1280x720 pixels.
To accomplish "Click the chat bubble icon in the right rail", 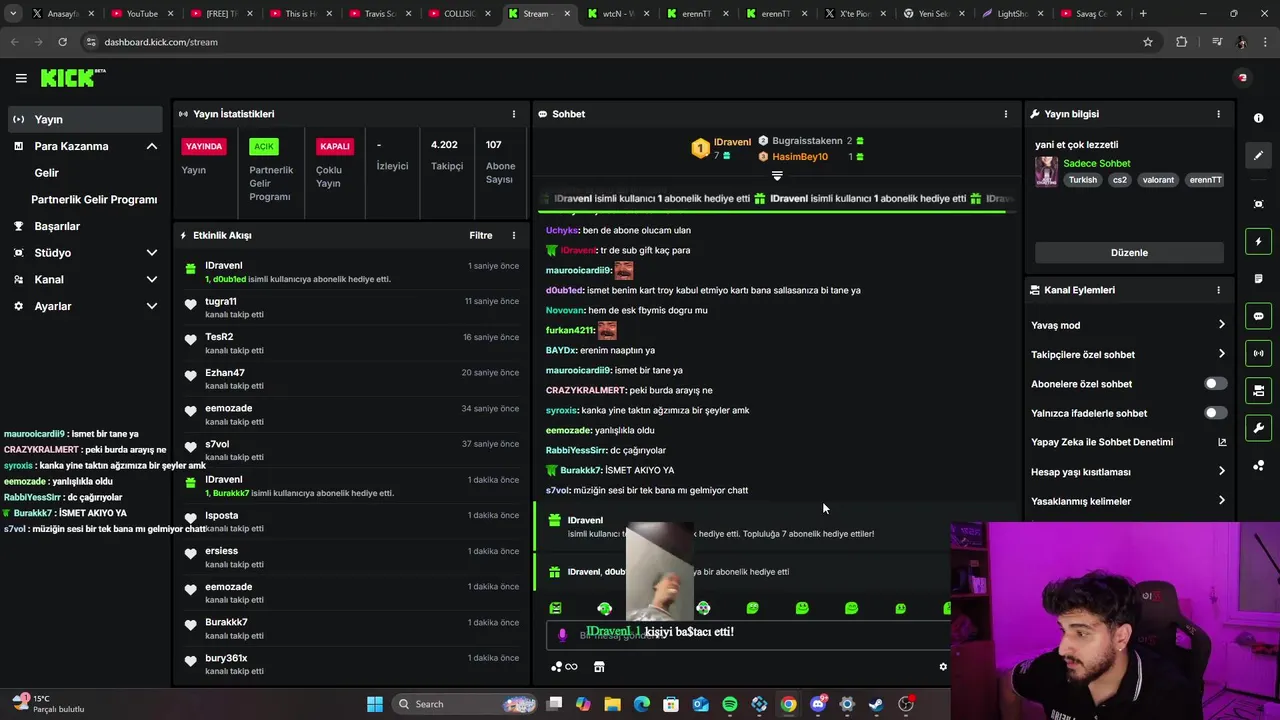I will [1258, 316].
